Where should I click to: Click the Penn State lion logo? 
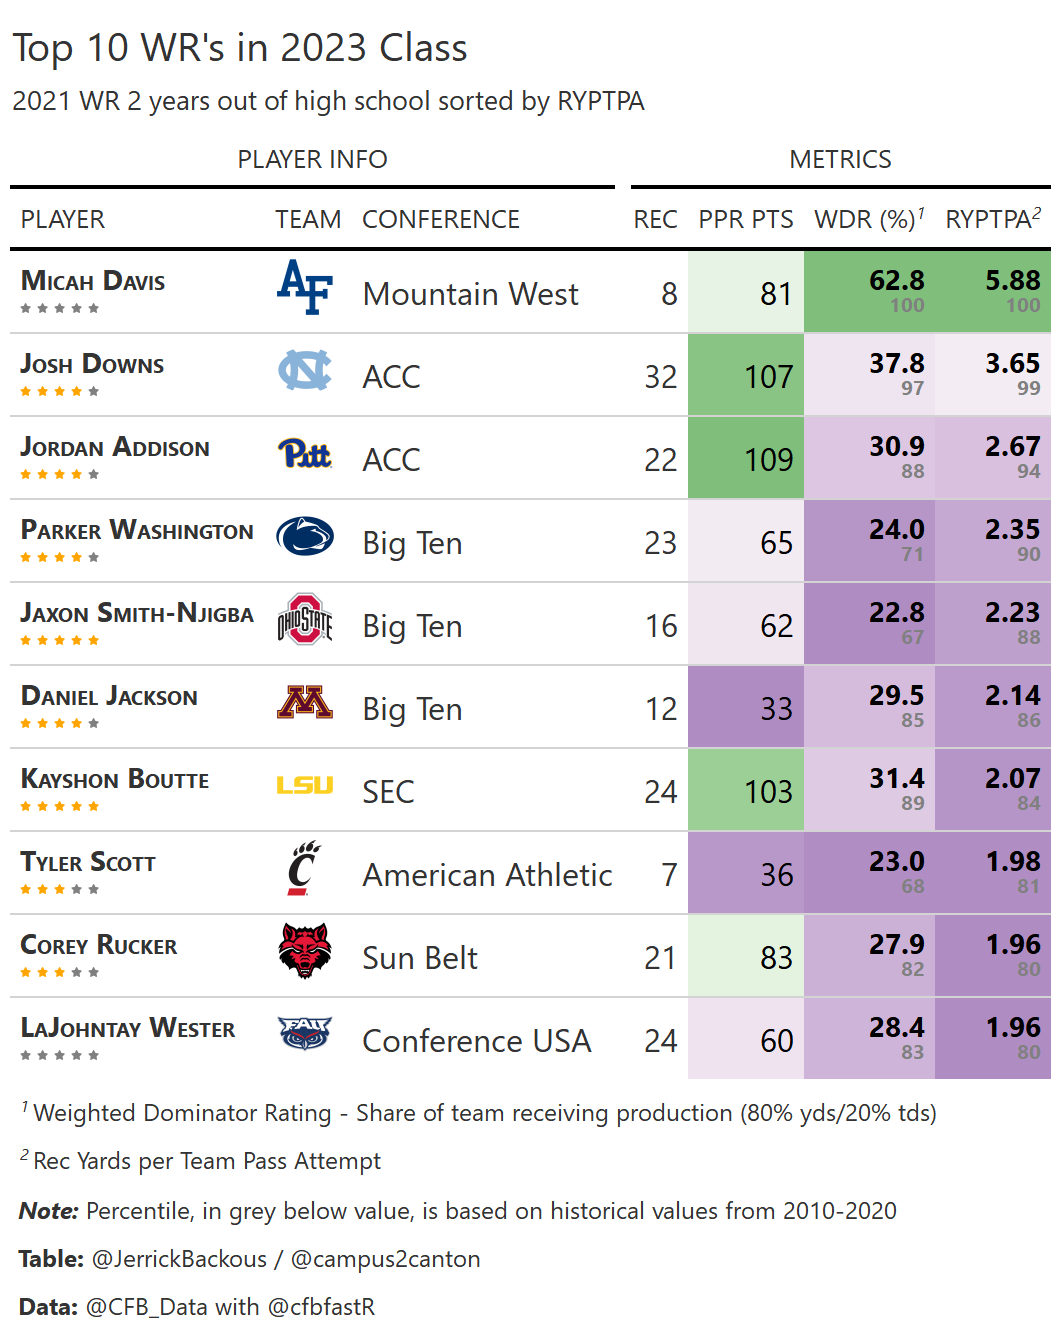305,537
